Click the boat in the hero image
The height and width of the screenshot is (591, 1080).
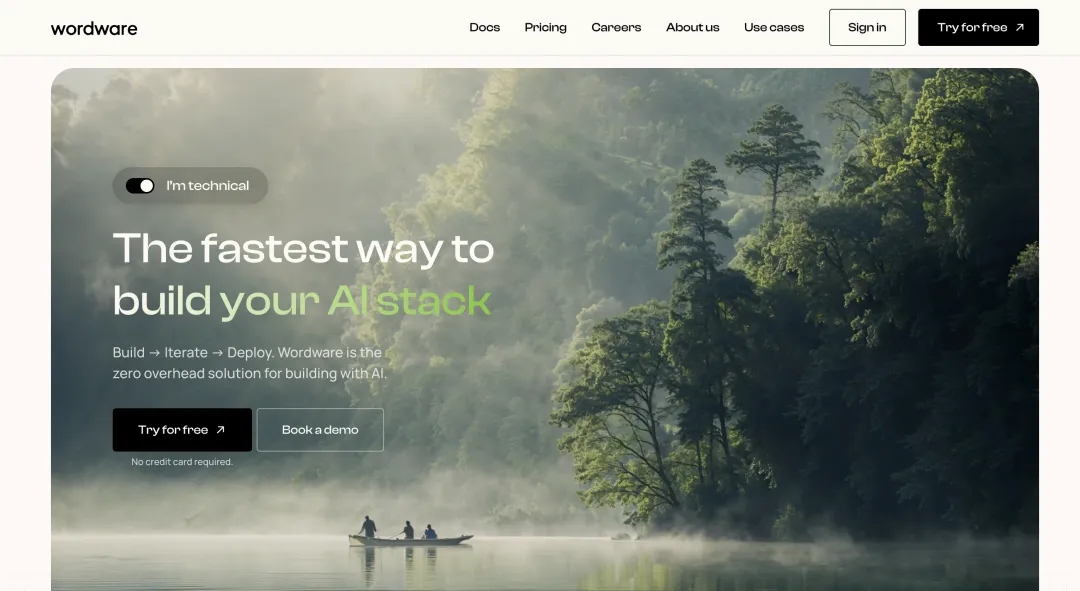[x=411, y=539]
